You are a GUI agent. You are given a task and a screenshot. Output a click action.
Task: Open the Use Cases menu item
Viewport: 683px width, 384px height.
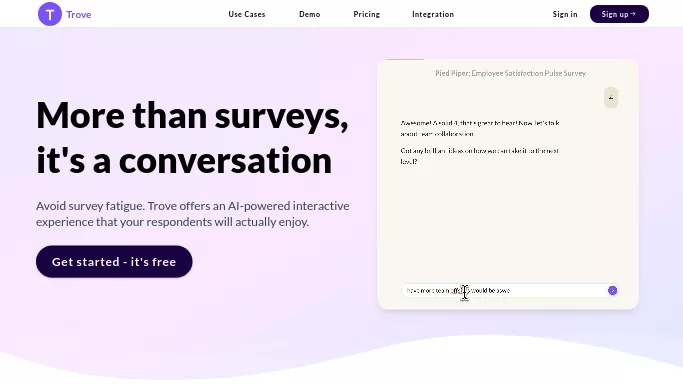pyautogui.click(x=247, y=14)
